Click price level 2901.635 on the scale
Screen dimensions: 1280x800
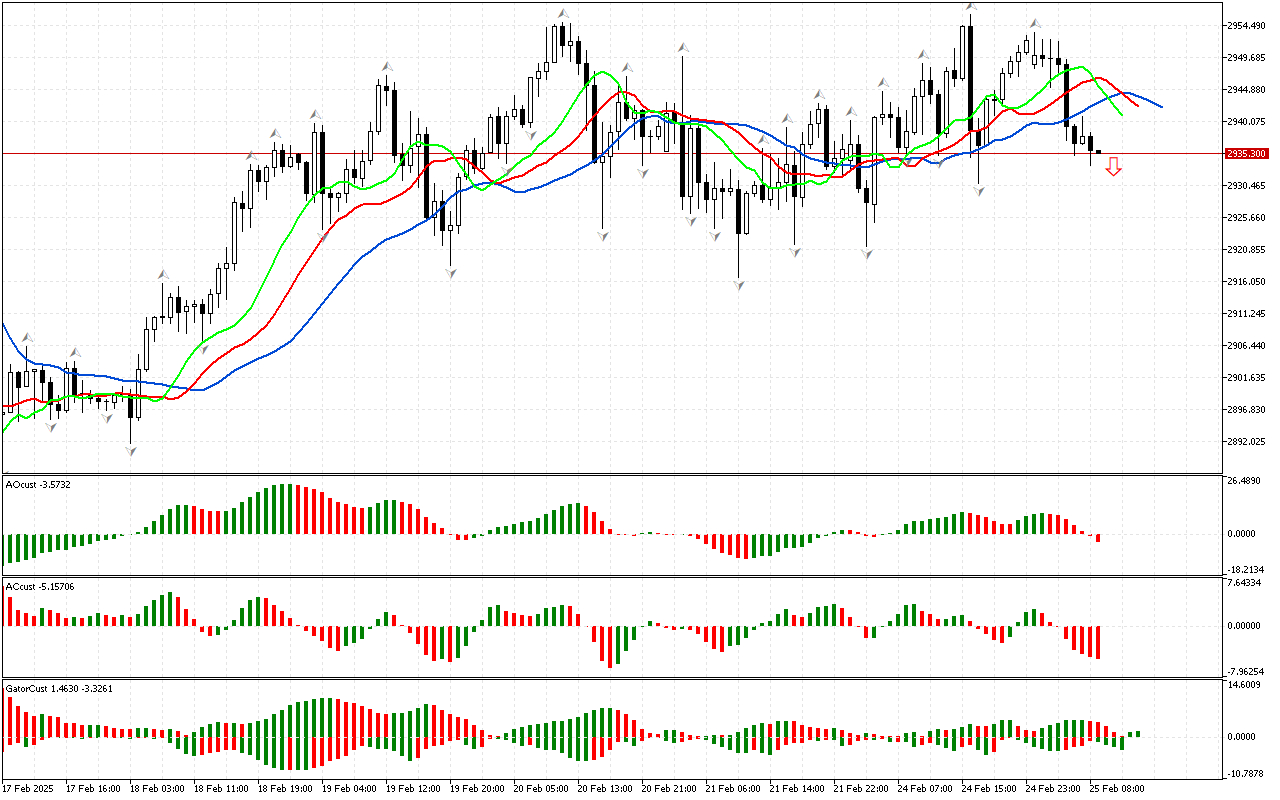(x=1247, y=378)
